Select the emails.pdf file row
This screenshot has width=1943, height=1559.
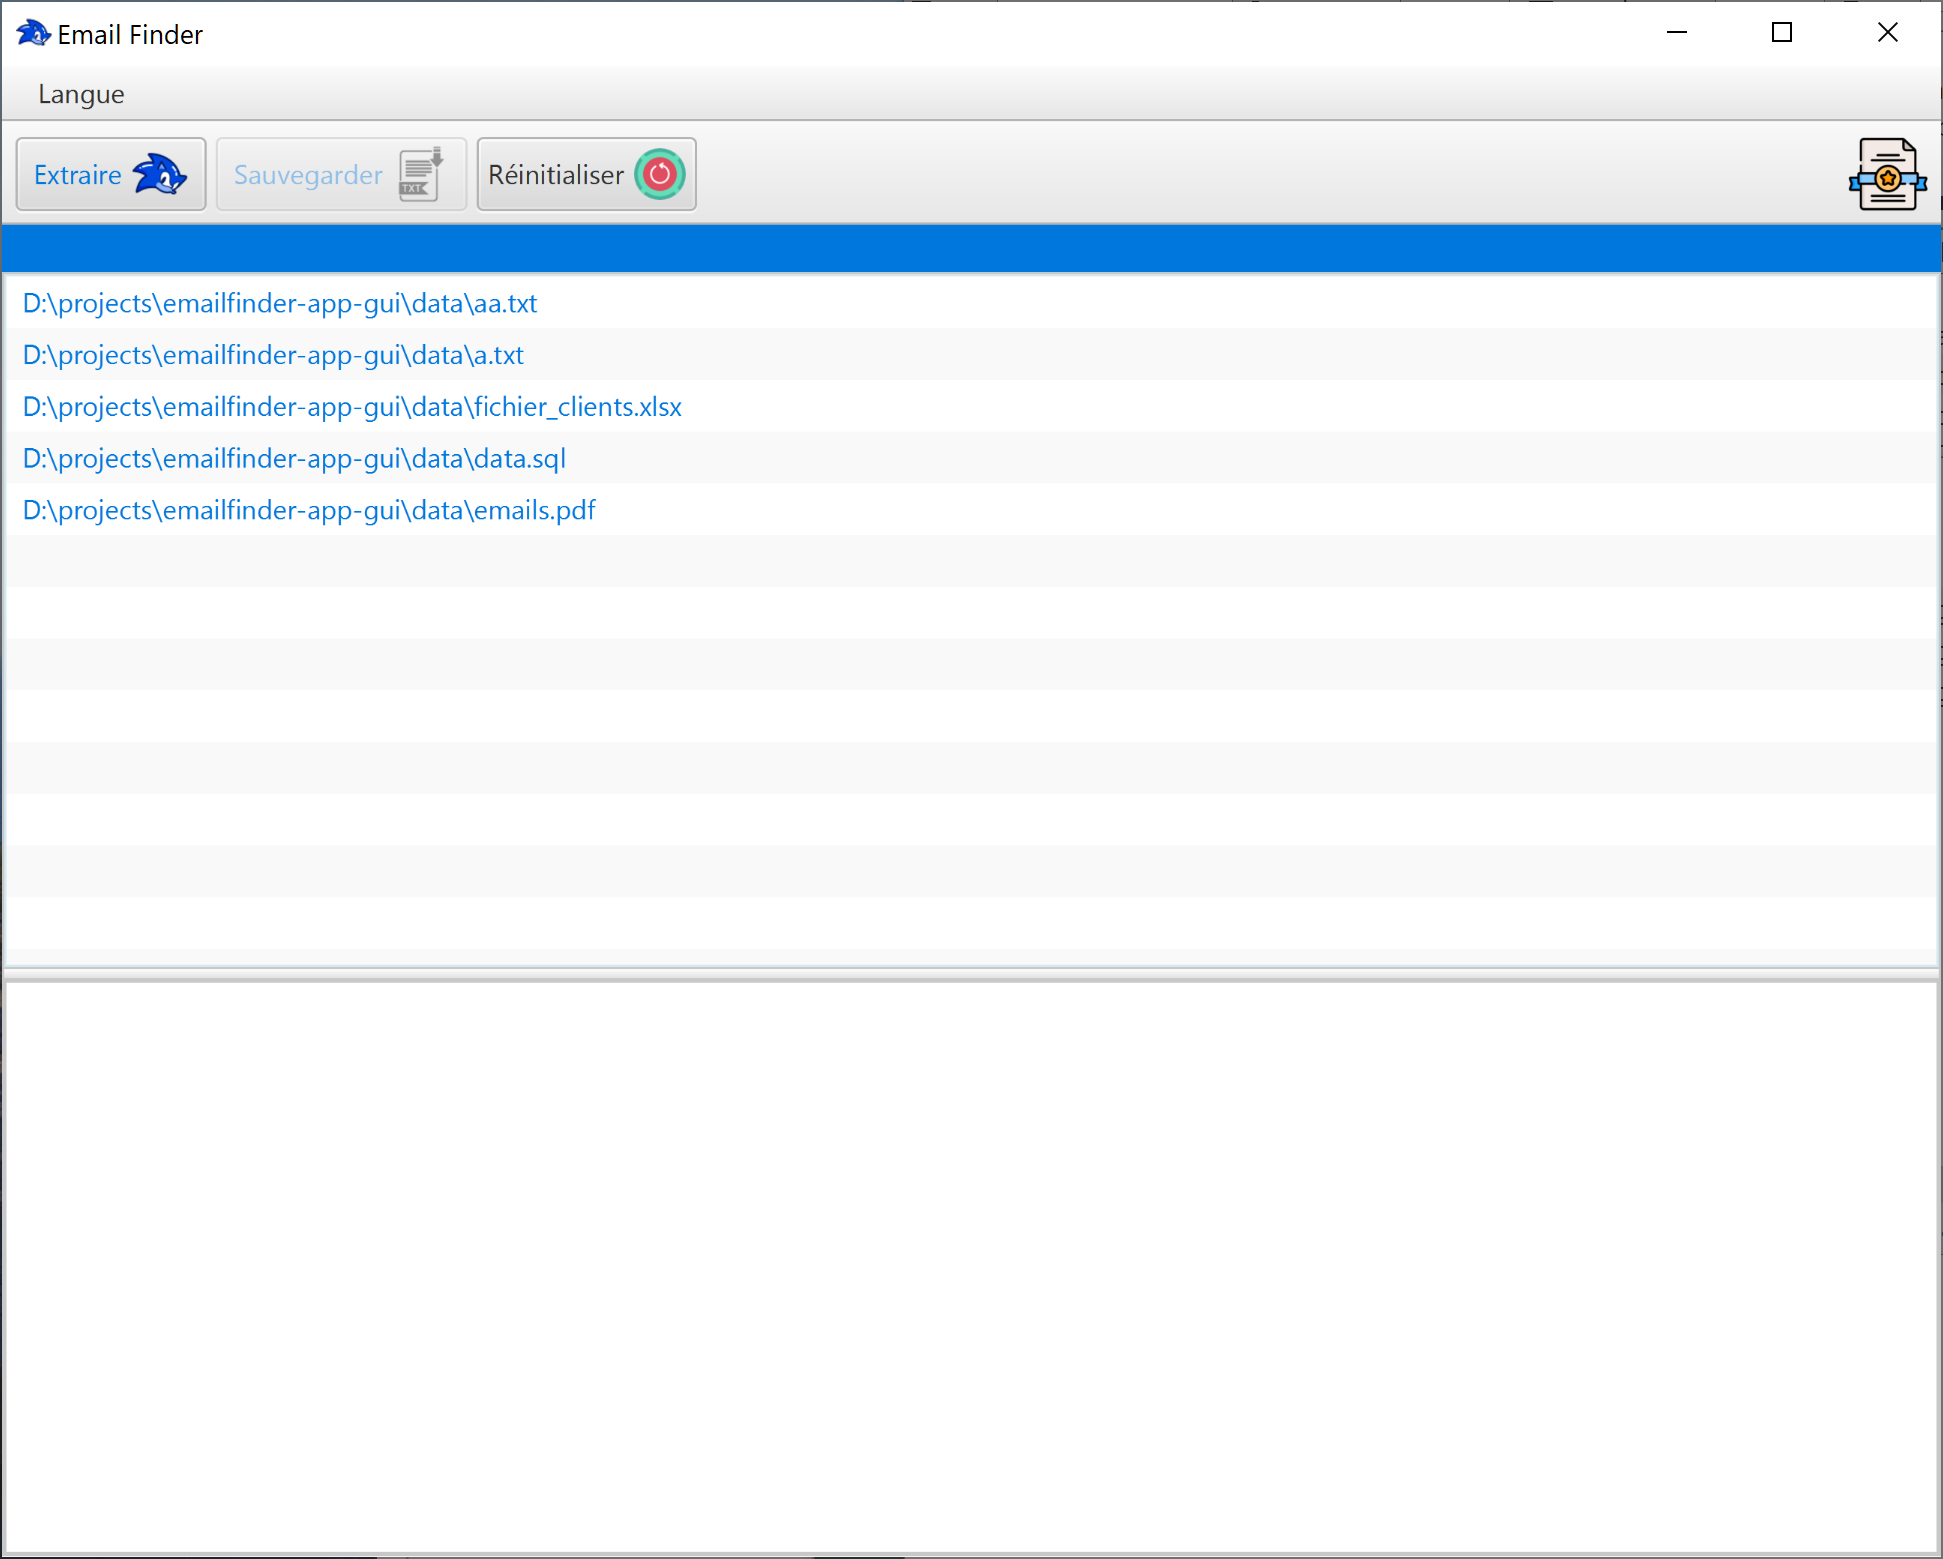[x=970, y=510]
